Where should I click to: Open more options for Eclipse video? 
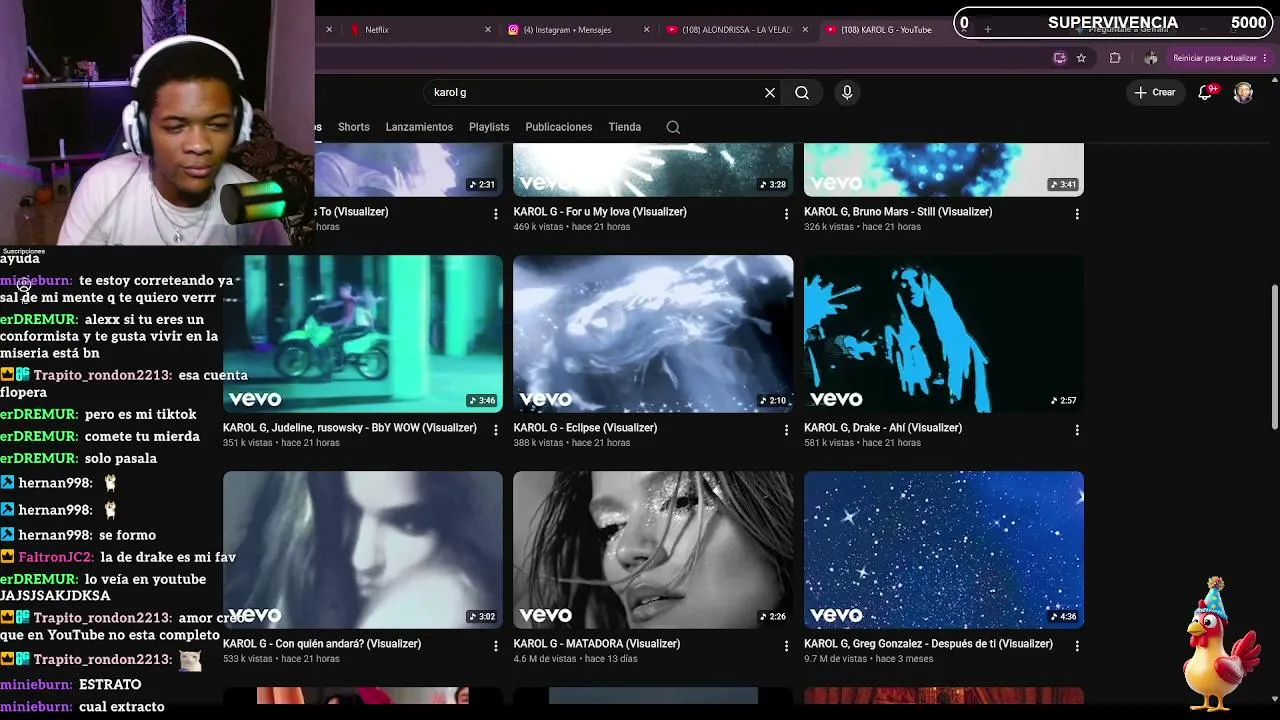coord(786,430)
